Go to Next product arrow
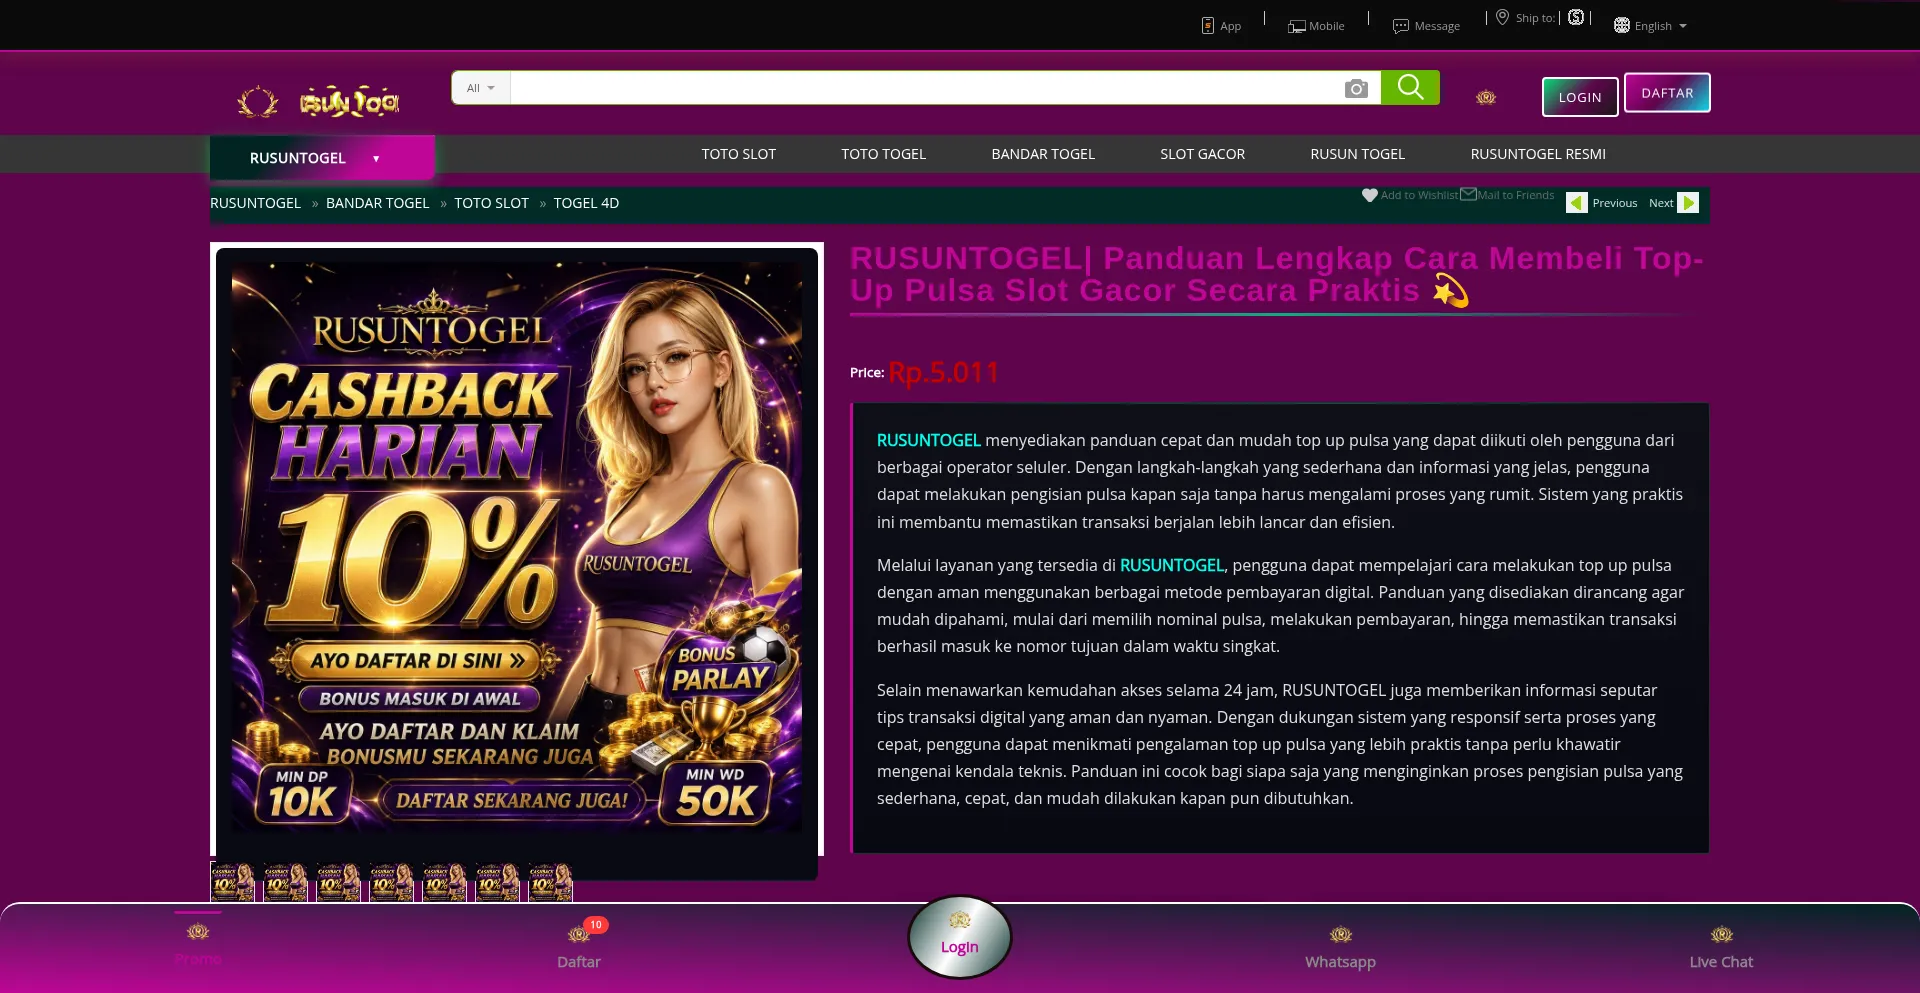Image resolution: width=1920 pixels, height=993 pixels. coord(1688,203)
